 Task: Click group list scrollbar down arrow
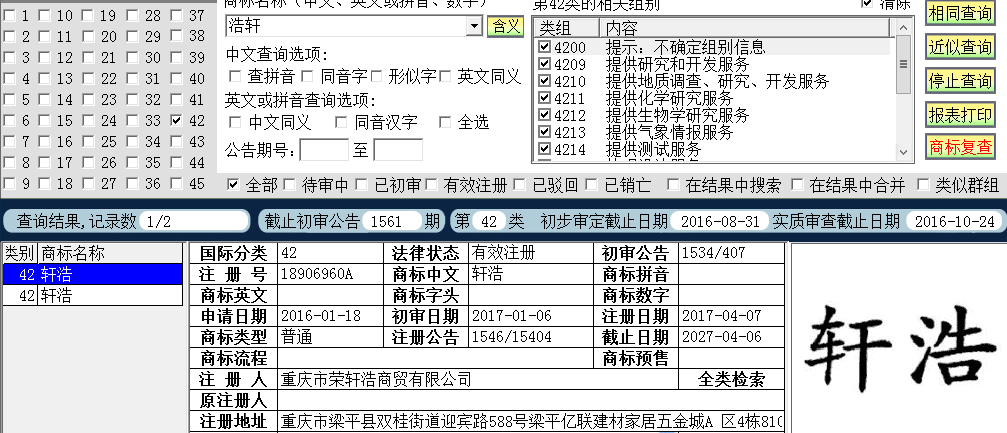tap(904, 152)
